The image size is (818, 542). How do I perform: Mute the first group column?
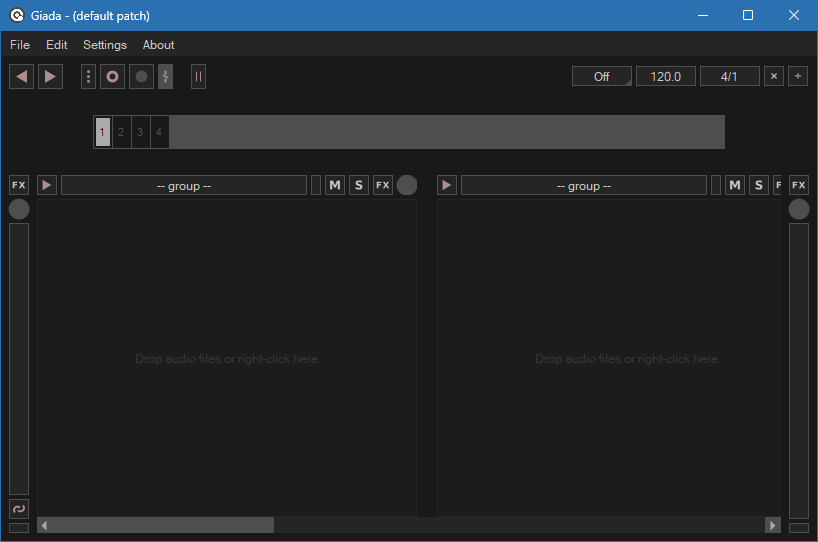pos(335,185)
